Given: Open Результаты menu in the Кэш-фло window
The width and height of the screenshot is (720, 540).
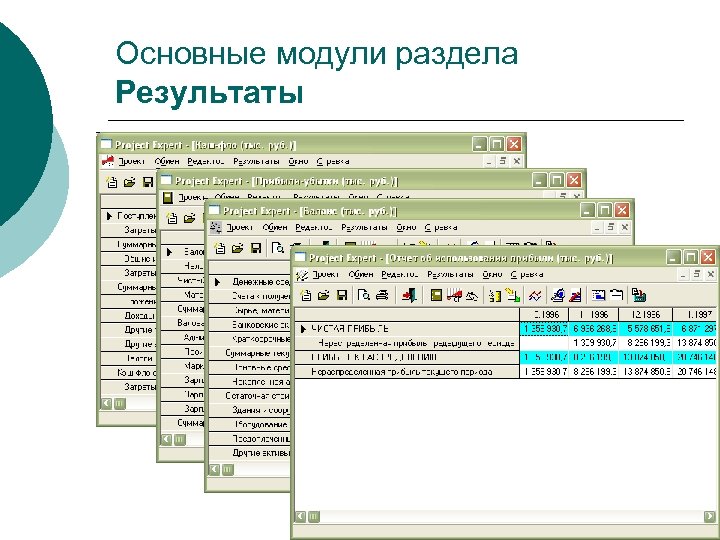Looking at the screenshot, I should pyautogui.click(x=256, y=162).
